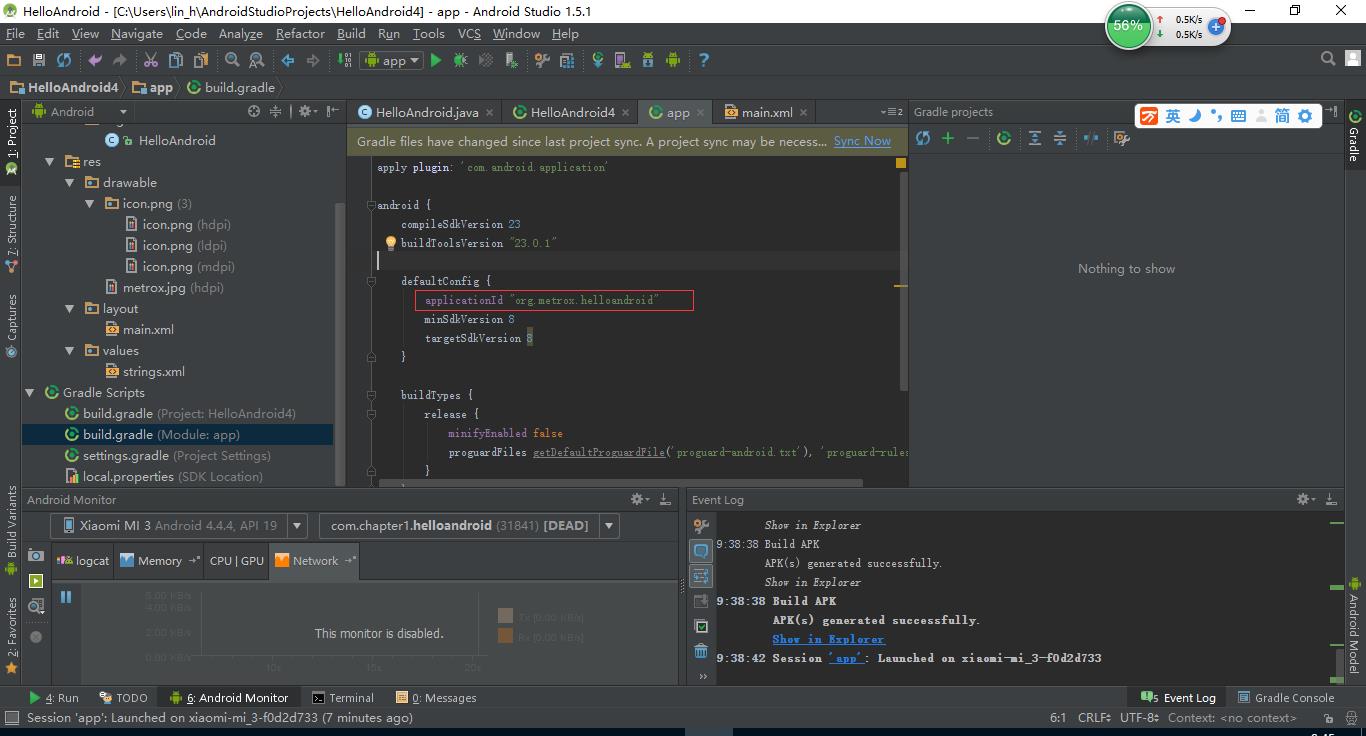Click the UTF-8 encoding in status bar
The image size is (1366, 736).
click(1139, 718)
